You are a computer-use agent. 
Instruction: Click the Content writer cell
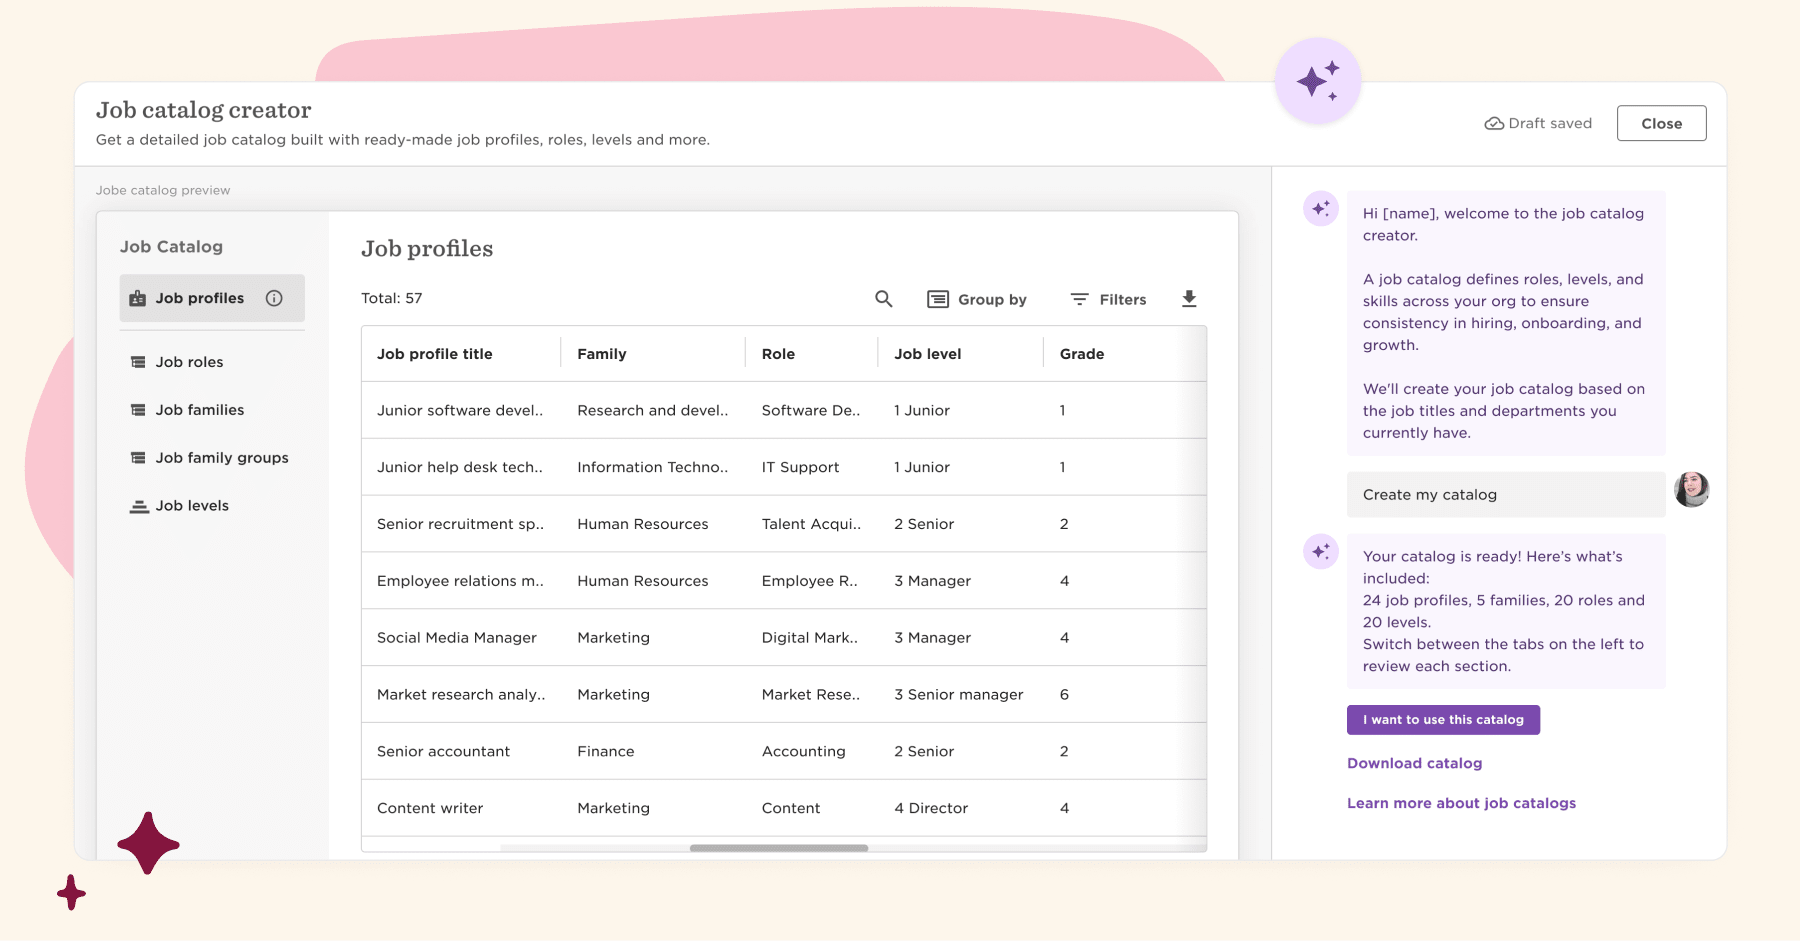(430, 808)
